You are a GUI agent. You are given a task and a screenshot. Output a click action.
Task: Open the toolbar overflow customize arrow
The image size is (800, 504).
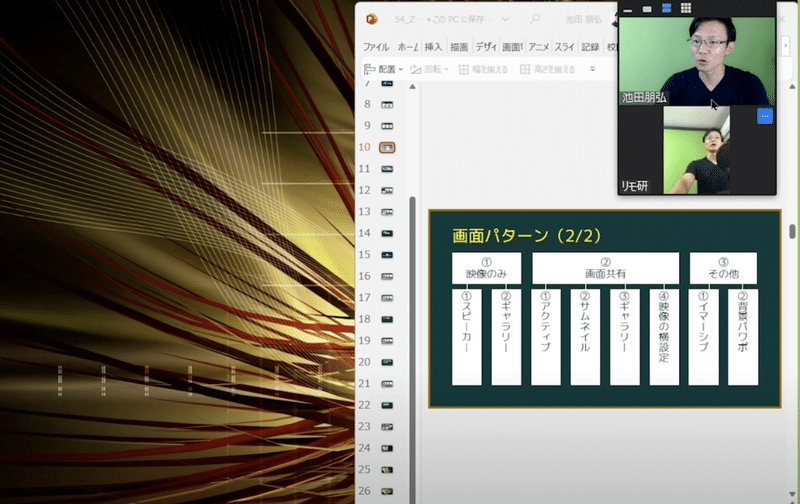[592, 69]
